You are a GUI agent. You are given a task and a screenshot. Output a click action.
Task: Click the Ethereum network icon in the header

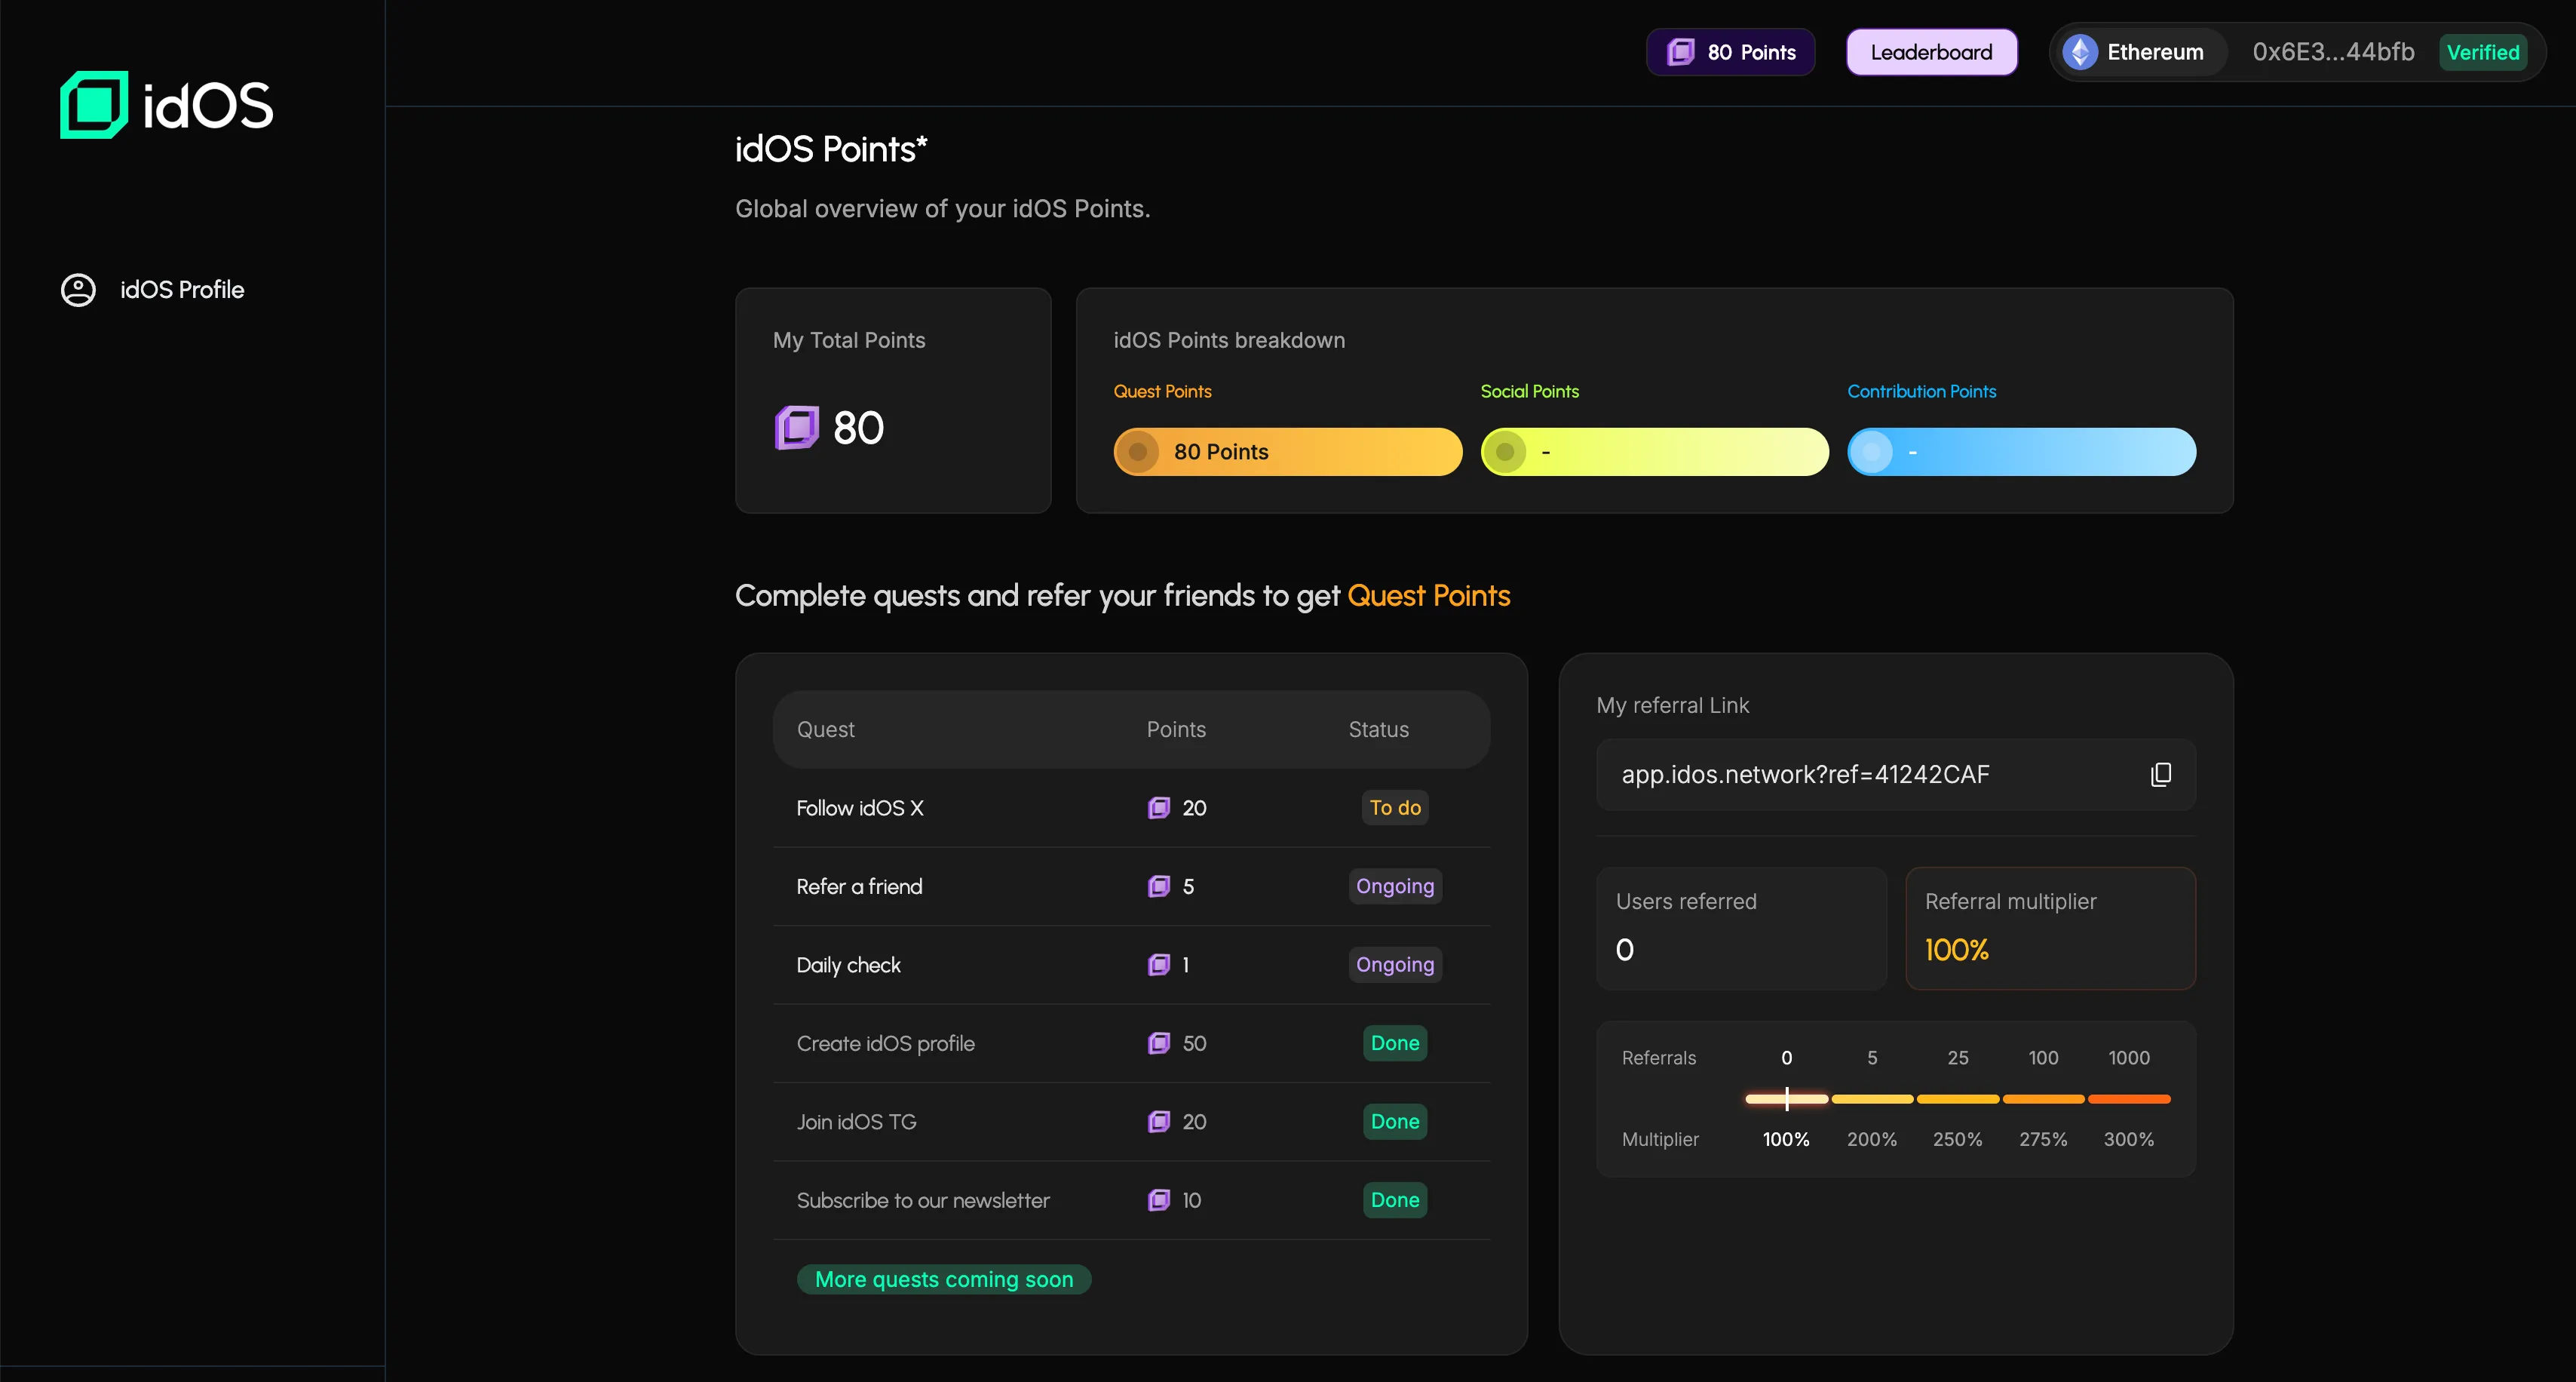click(x=2080, y=52)
